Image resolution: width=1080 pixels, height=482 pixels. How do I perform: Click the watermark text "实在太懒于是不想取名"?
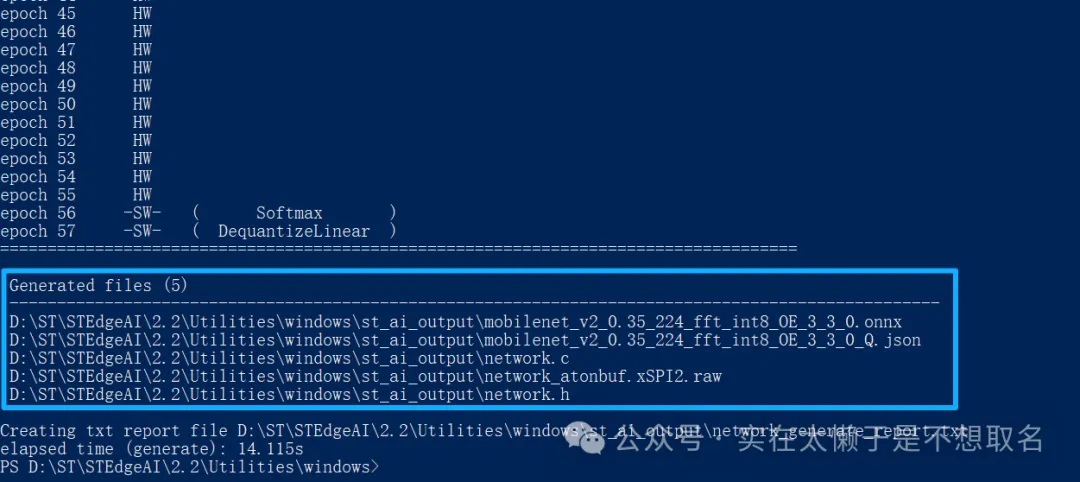pyautogui.click(x=890, y=439)
